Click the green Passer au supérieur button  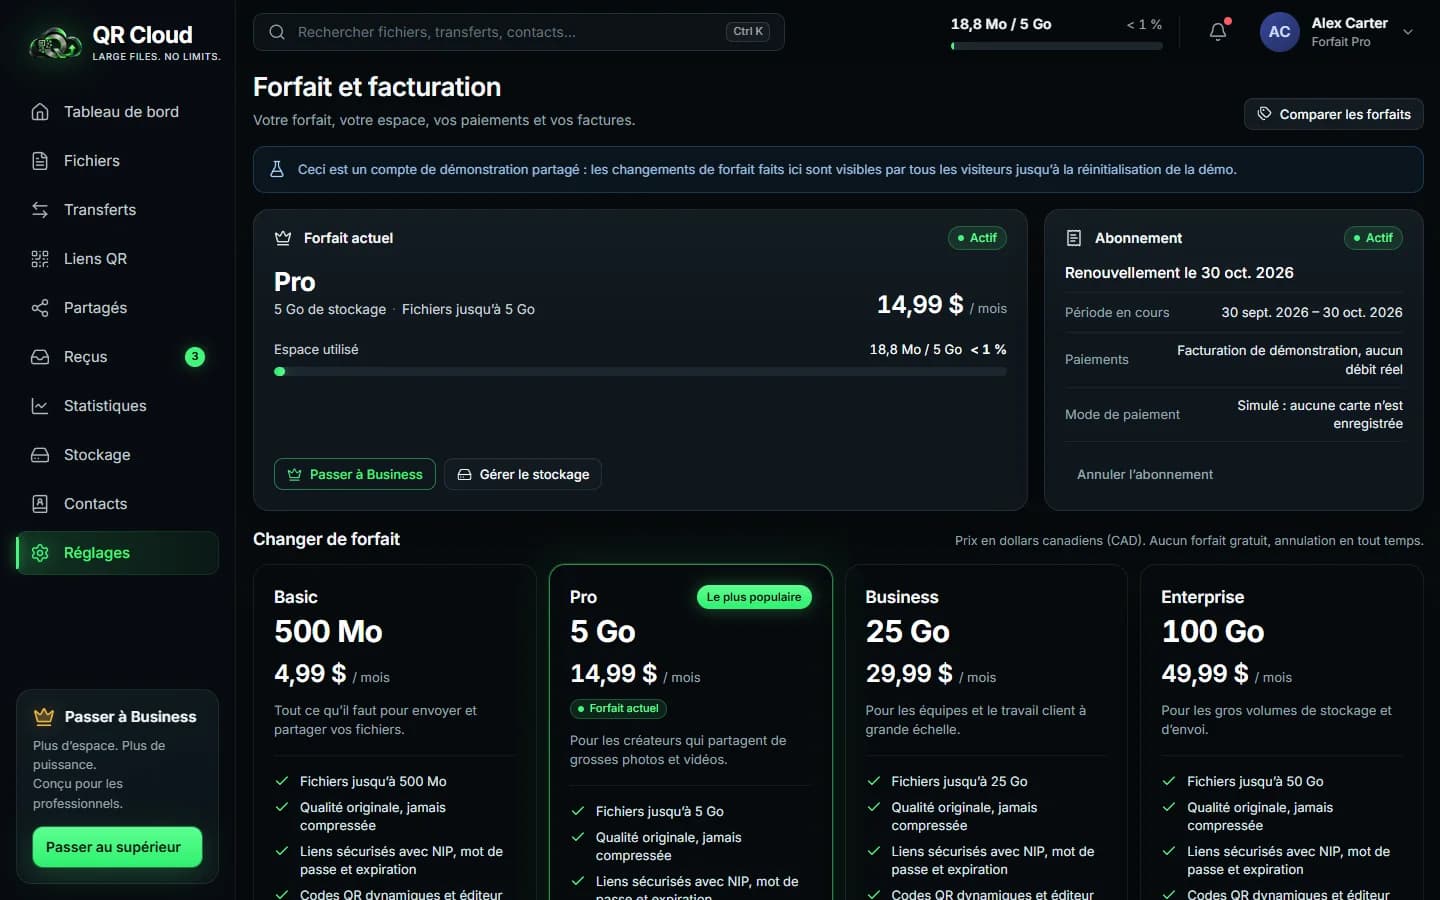pos(117,847)
